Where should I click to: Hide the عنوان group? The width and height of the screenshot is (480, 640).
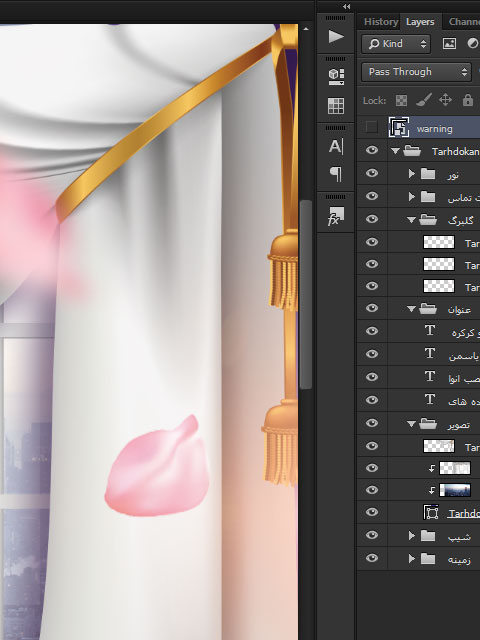pos(371,308)
